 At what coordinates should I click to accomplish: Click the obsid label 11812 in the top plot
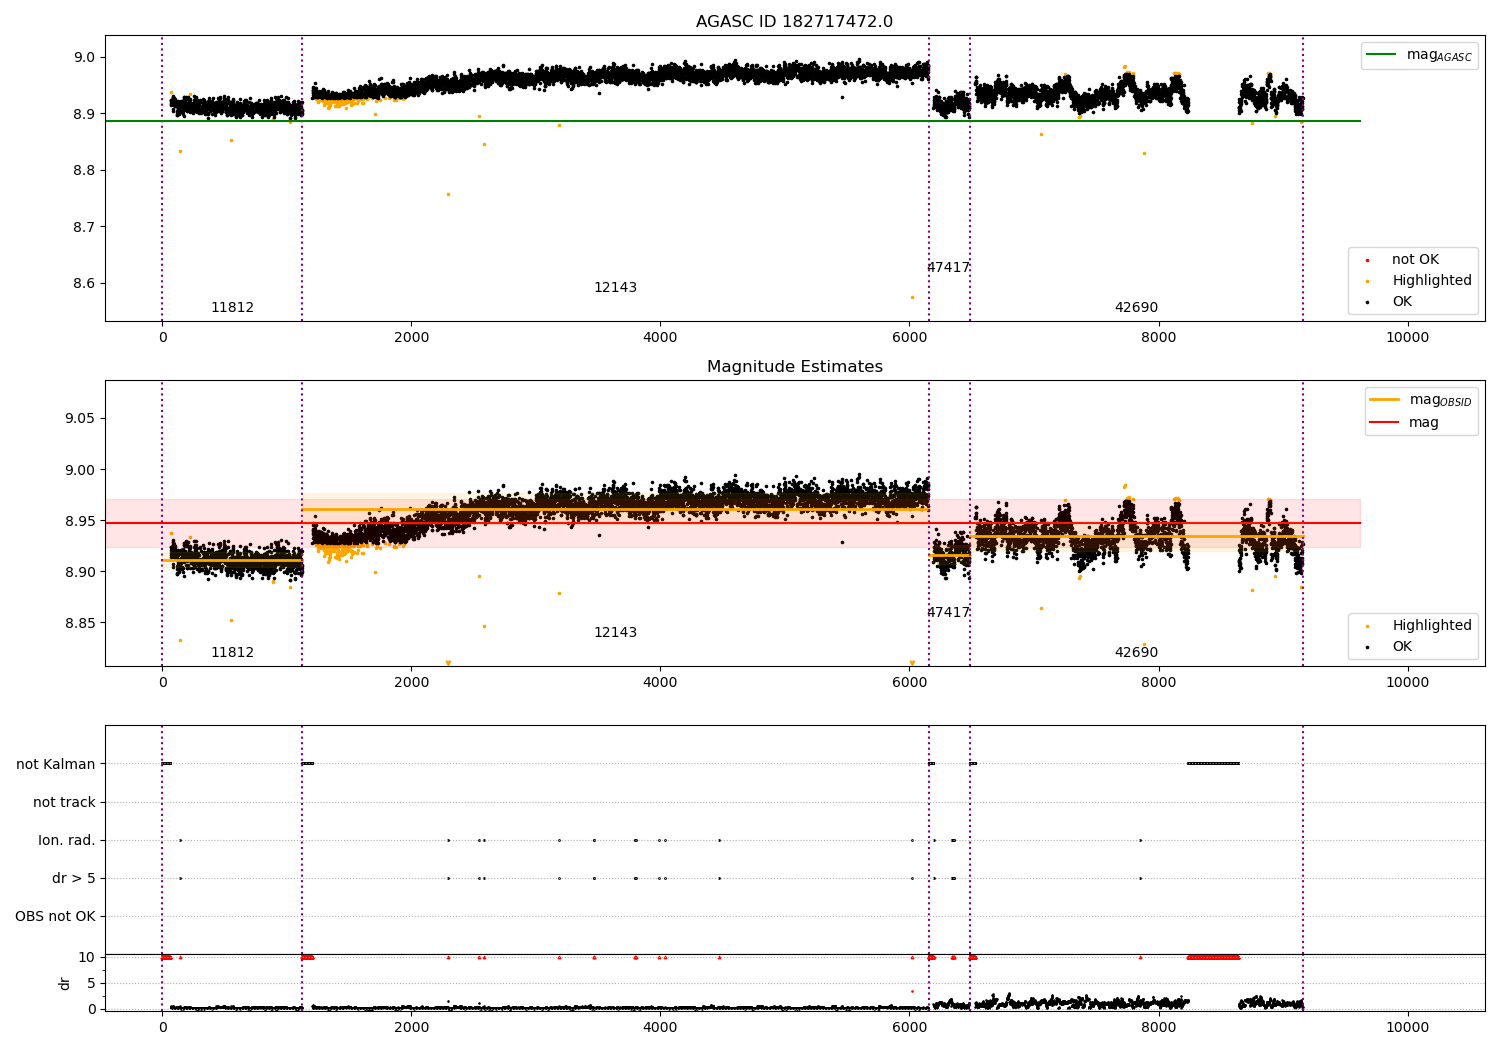tap(232, 308)
